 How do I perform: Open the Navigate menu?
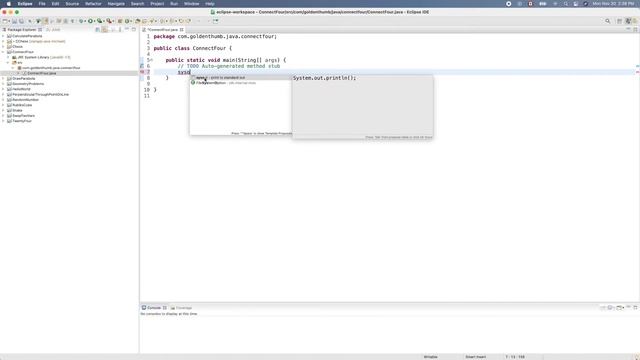pos(116,4)
